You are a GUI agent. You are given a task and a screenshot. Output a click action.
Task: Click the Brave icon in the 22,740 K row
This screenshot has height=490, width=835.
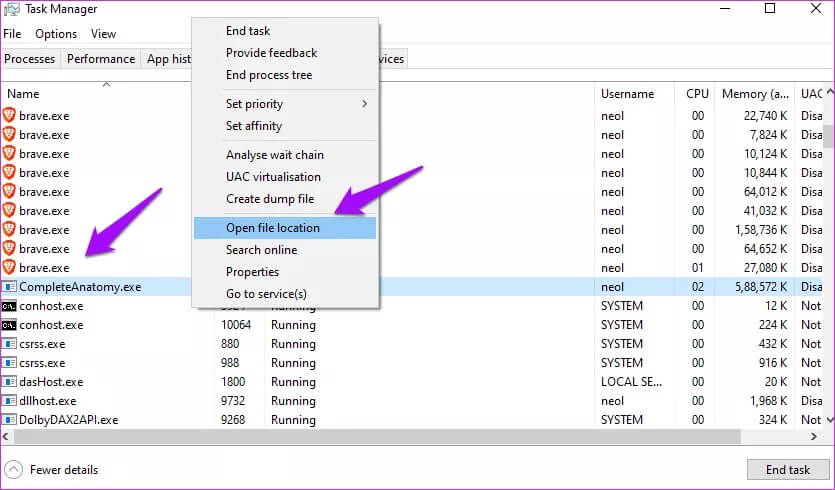pos(9,115)
